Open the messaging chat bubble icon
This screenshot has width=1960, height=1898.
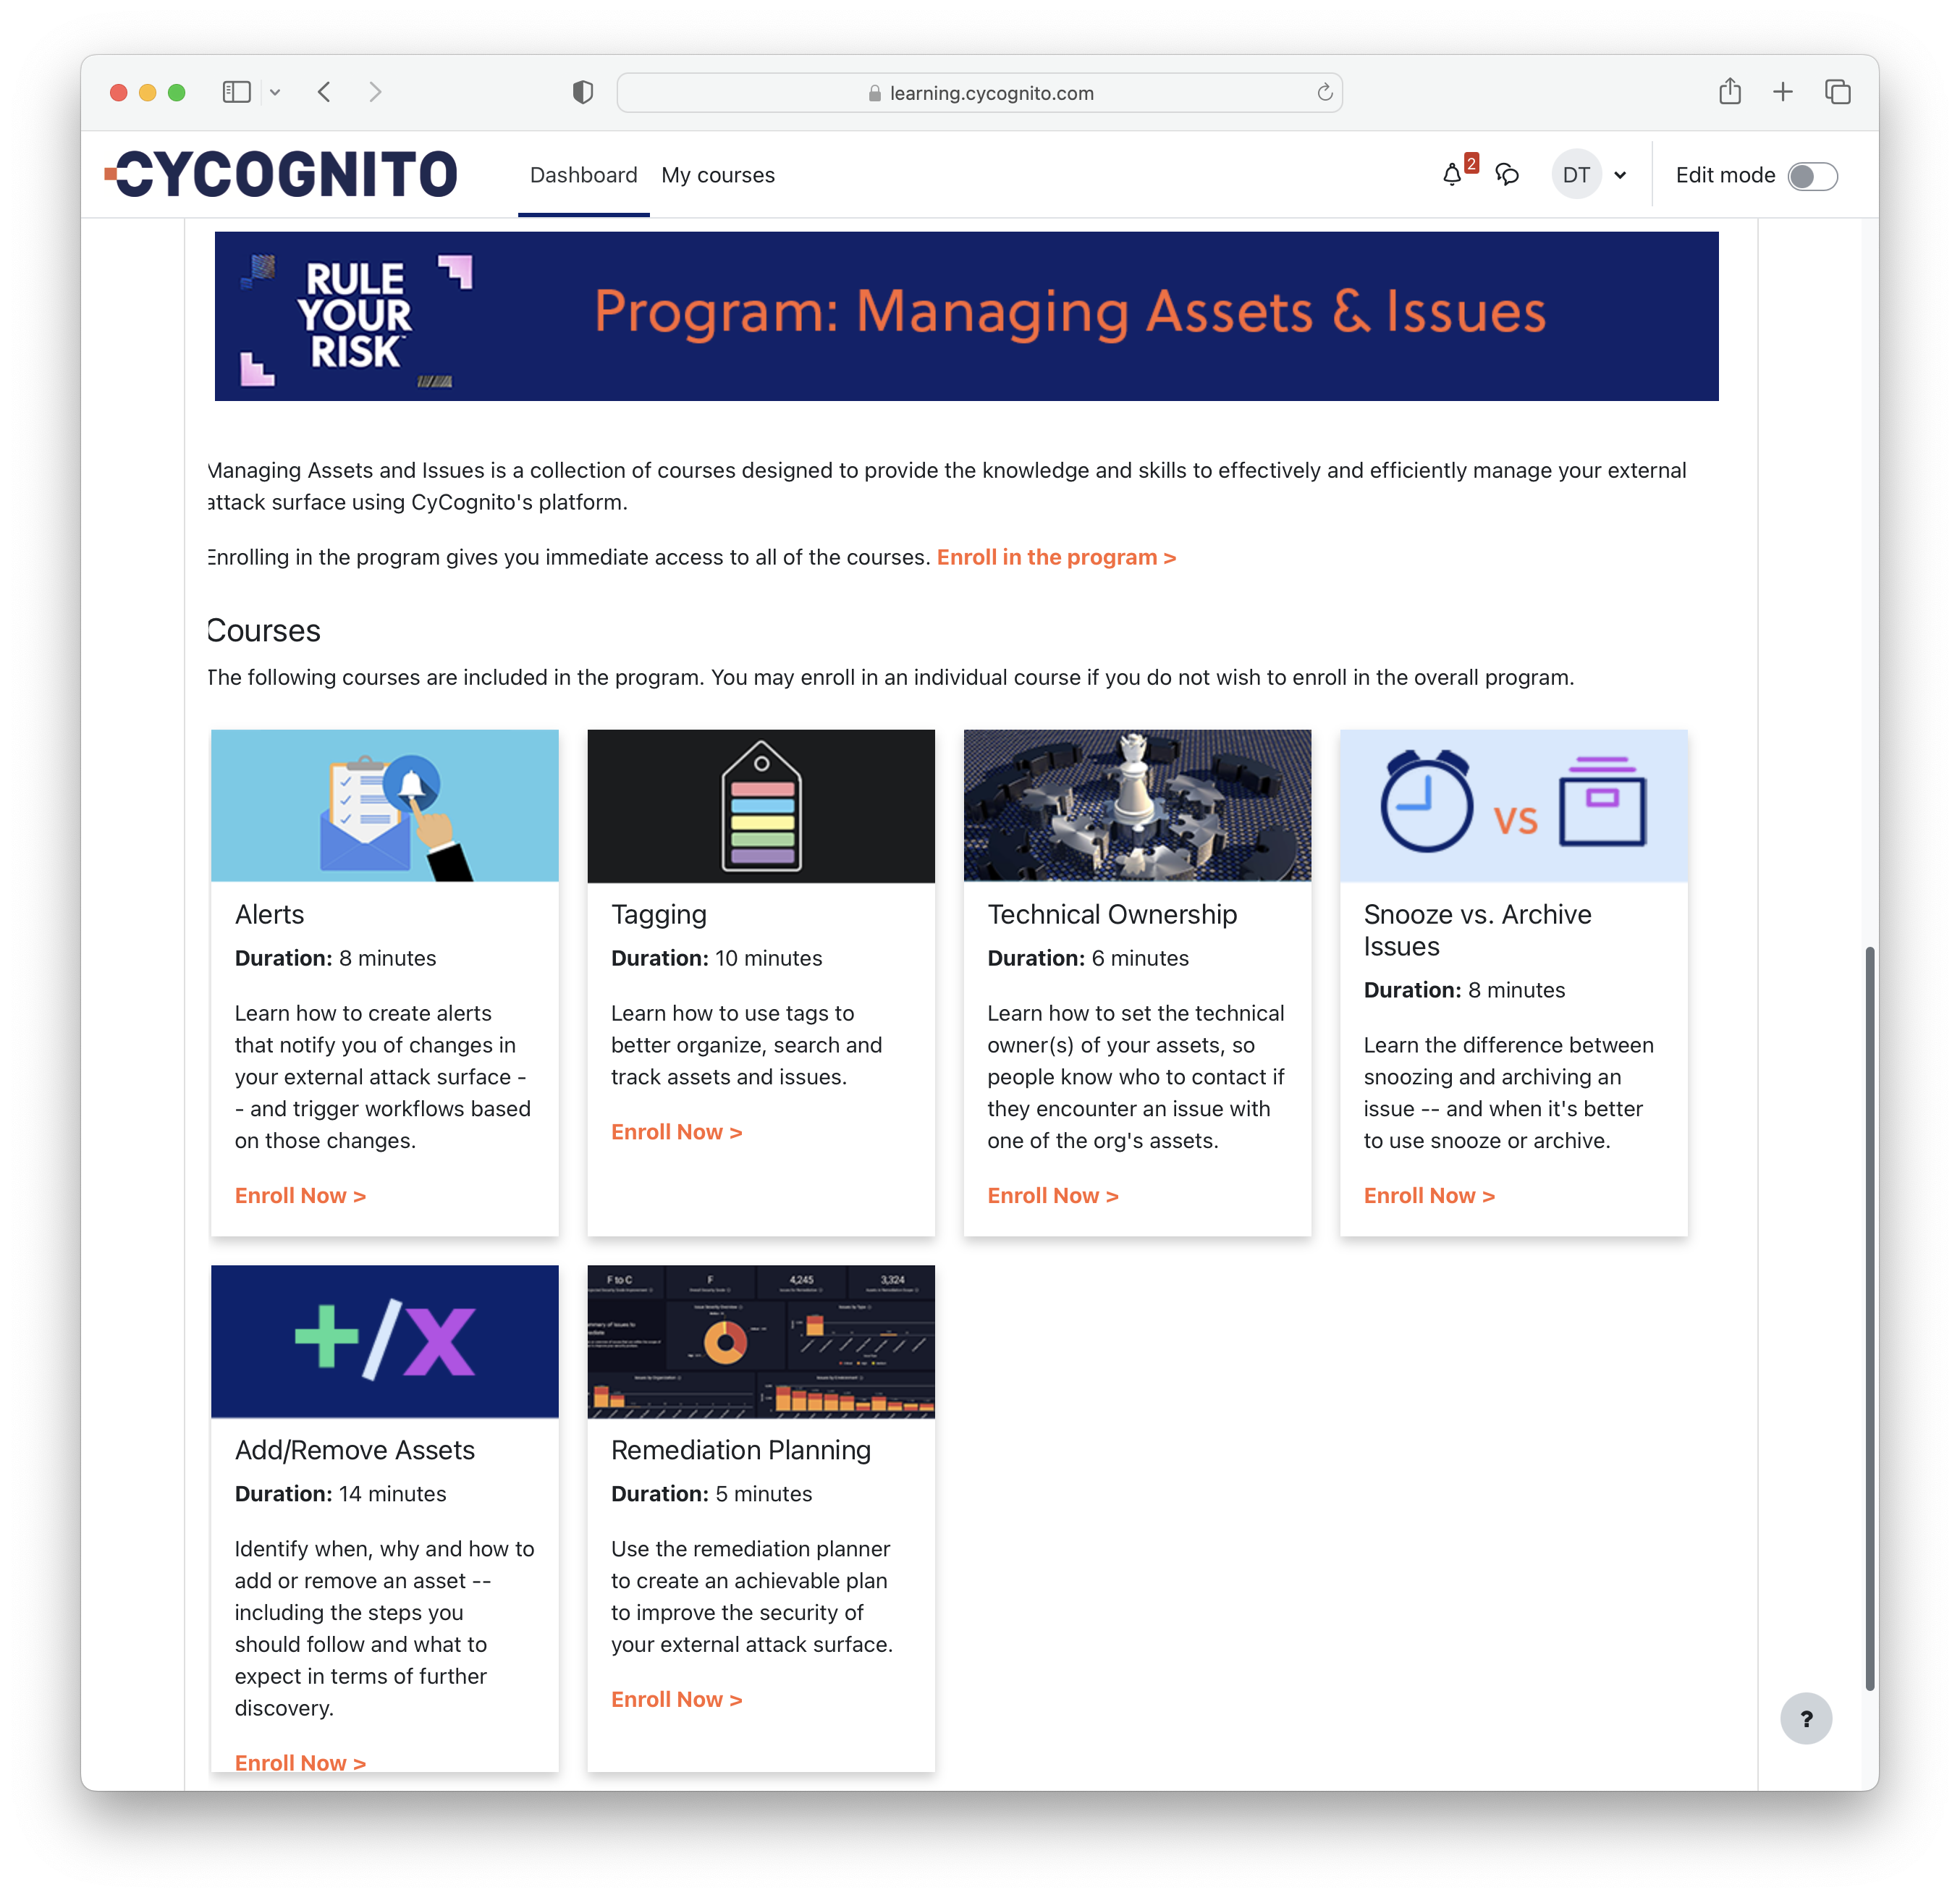click(x=1507, y=175)
